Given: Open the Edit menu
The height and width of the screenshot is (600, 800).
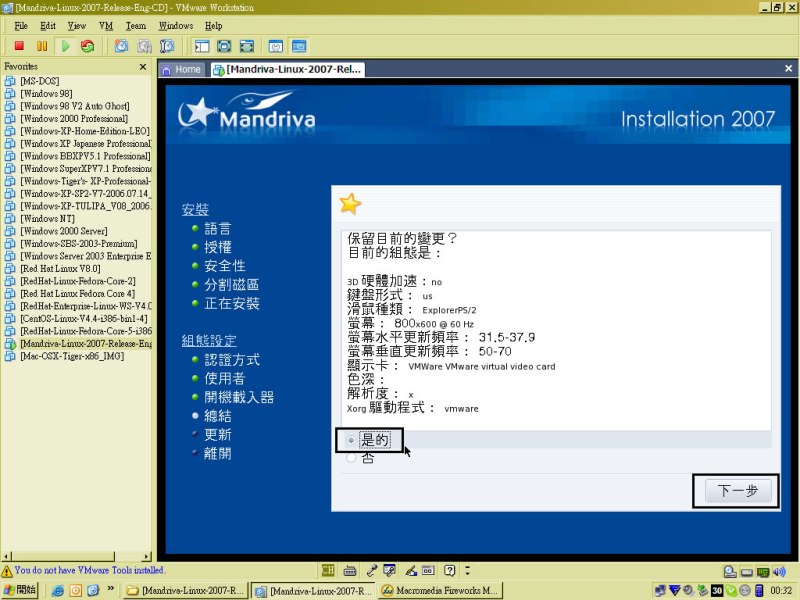Looking at the screenshot, I should 48,26.
